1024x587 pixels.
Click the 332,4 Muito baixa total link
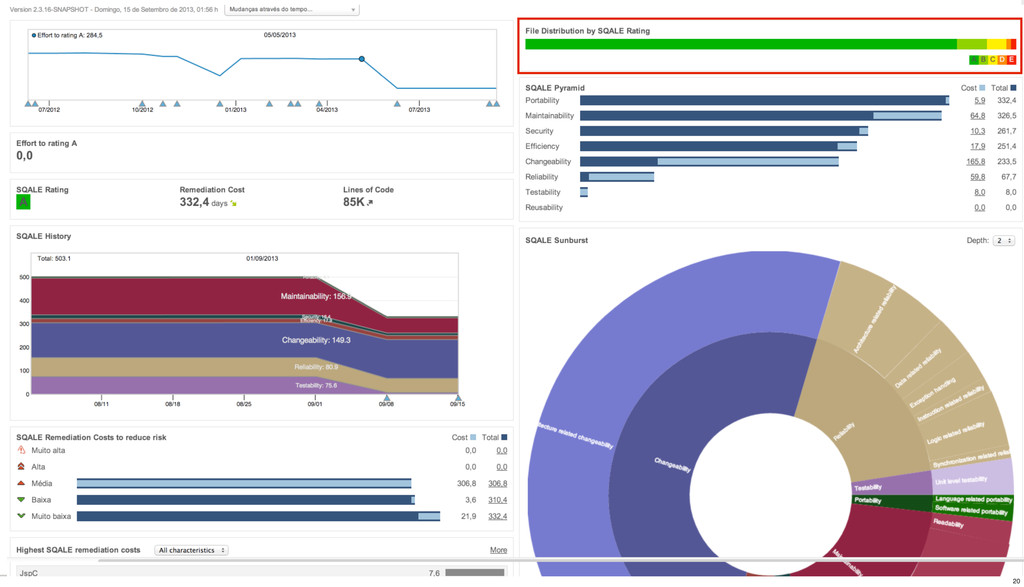[x=498, y=516]
